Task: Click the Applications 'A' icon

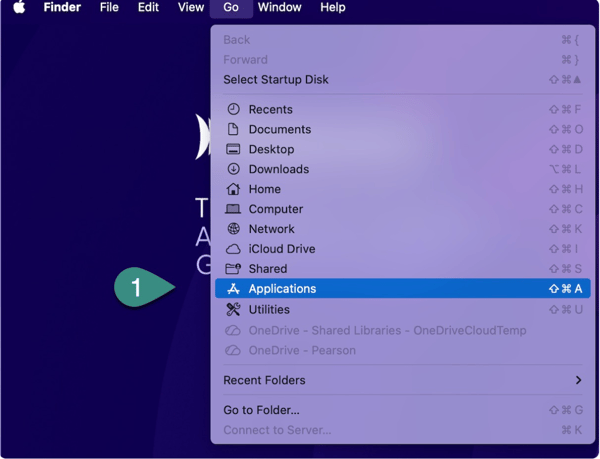Action: [x=233, y=289]
